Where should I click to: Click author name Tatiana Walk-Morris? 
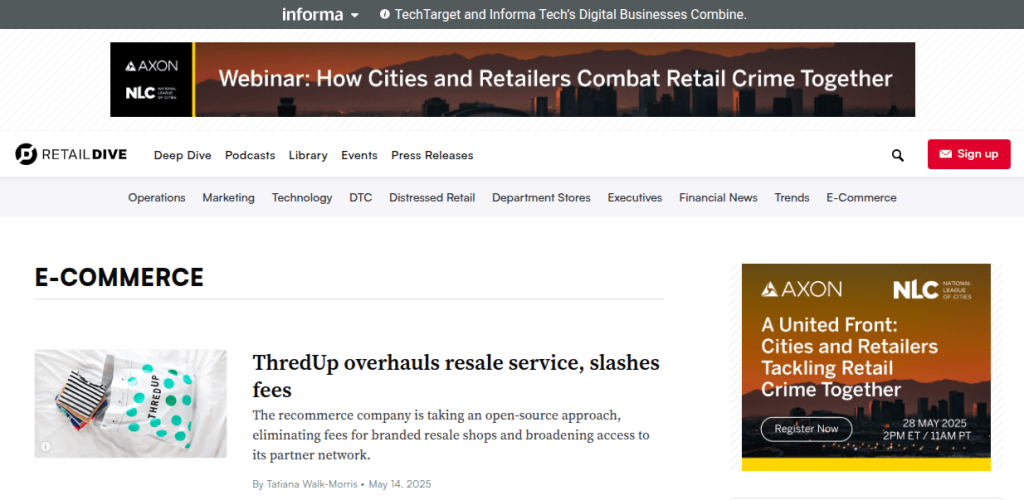[x=312, y=484]
